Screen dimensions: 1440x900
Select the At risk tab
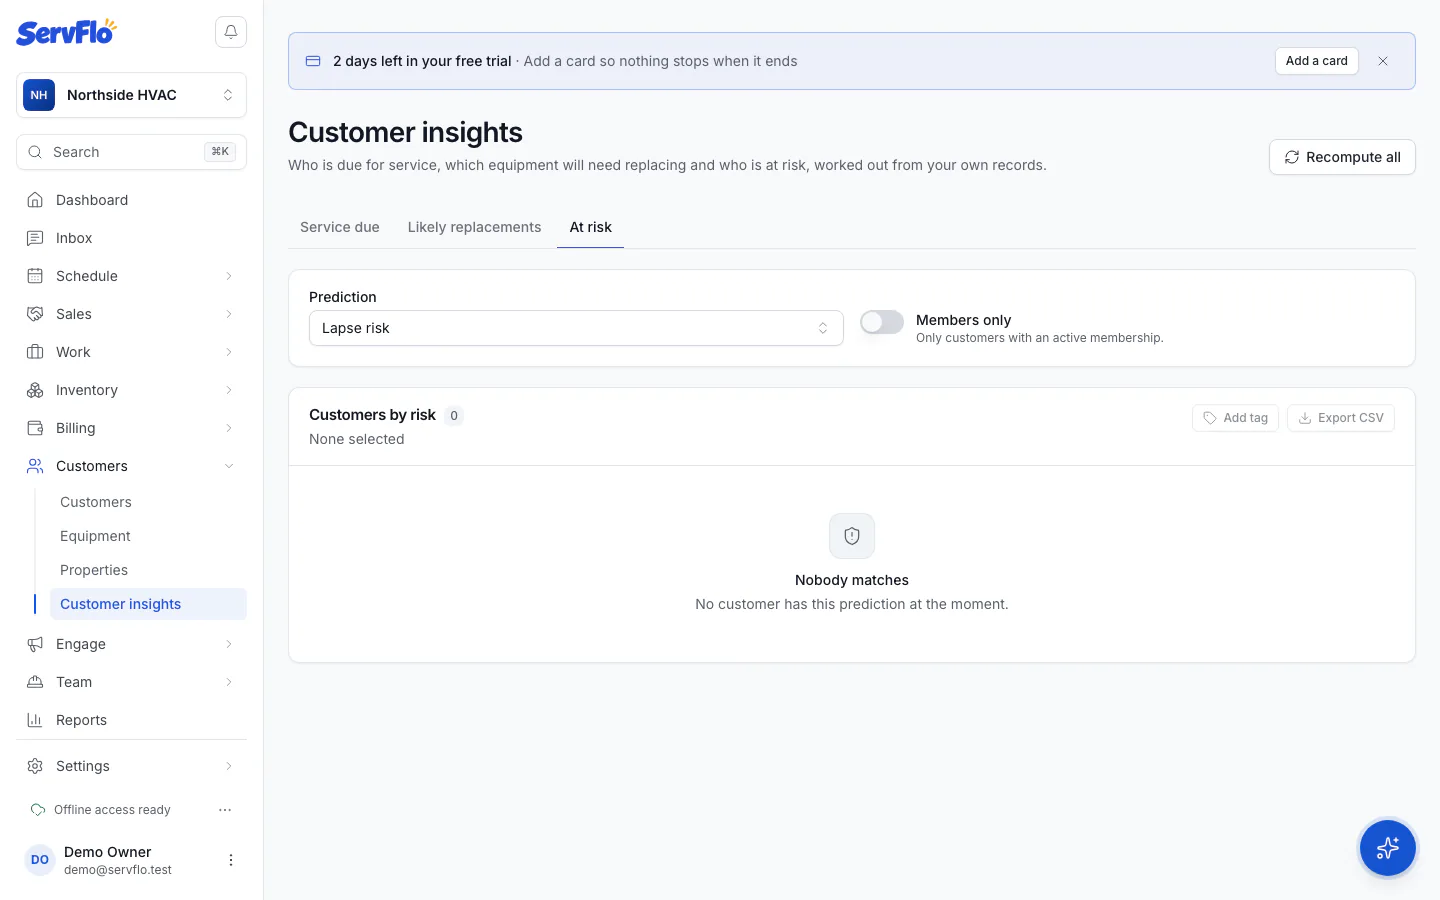pos(590,227)
